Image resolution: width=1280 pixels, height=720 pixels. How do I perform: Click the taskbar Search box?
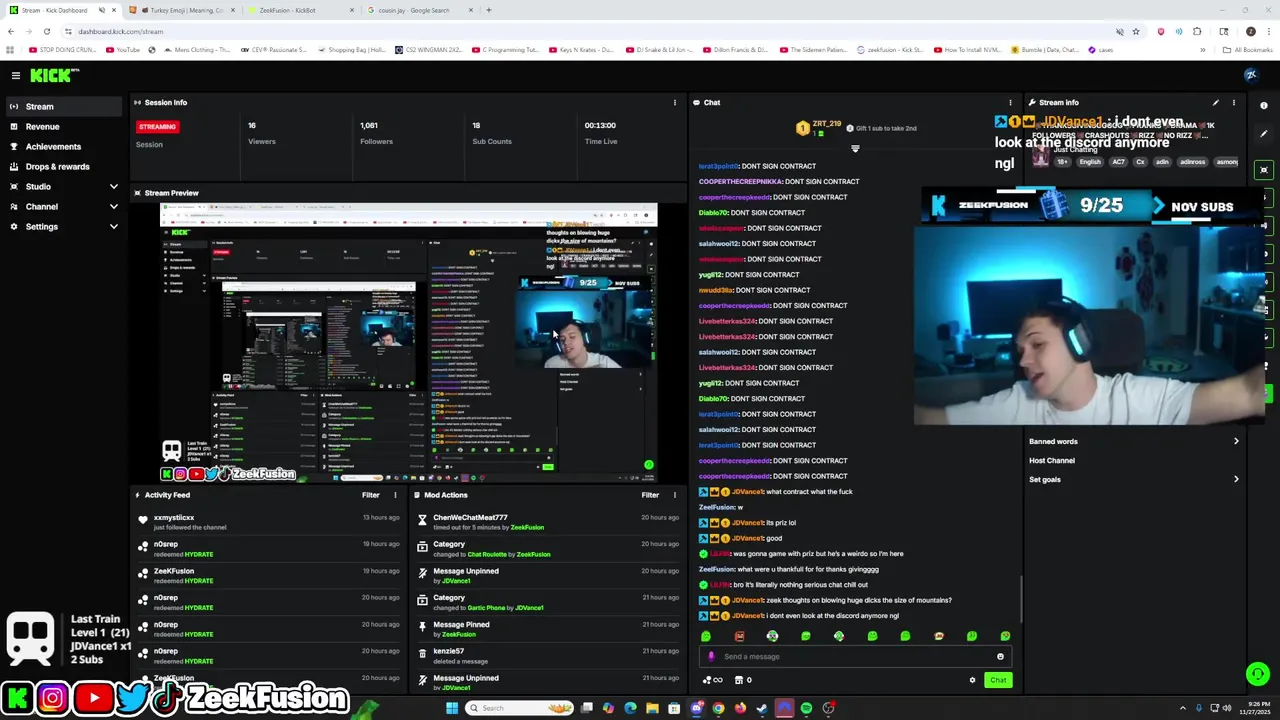tap(520, 708)
